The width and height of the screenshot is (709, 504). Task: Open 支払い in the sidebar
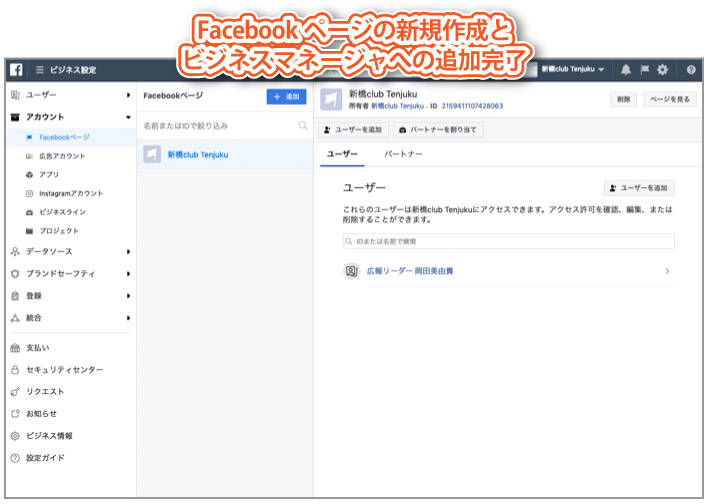coord(38,348)
